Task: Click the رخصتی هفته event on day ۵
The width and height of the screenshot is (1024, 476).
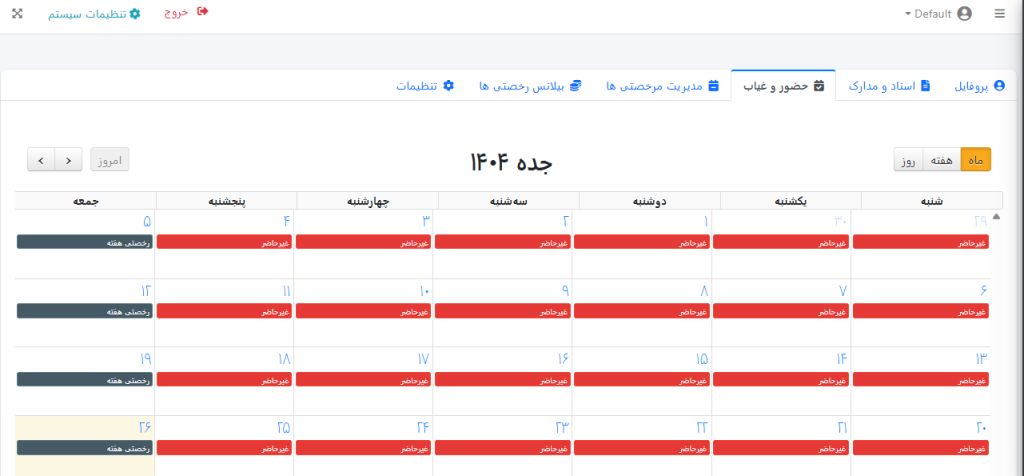Action: point(85,242)
